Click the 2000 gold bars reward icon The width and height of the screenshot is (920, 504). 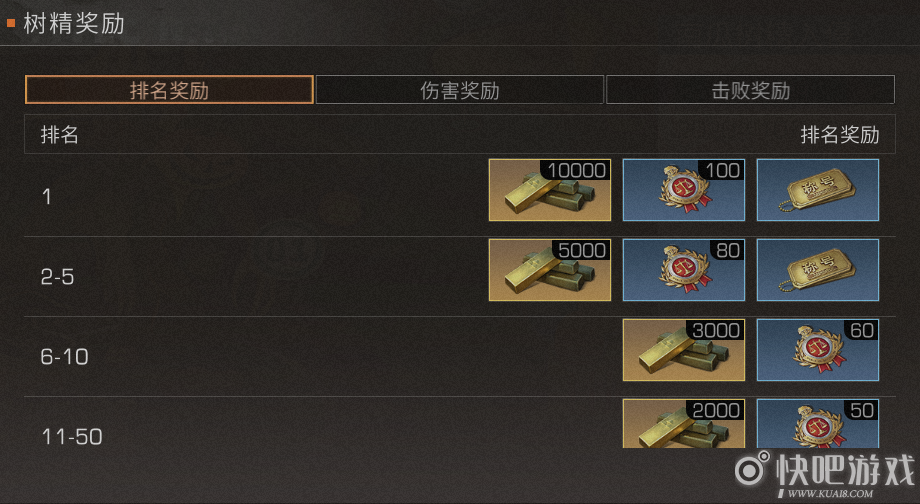pos(684,424)
